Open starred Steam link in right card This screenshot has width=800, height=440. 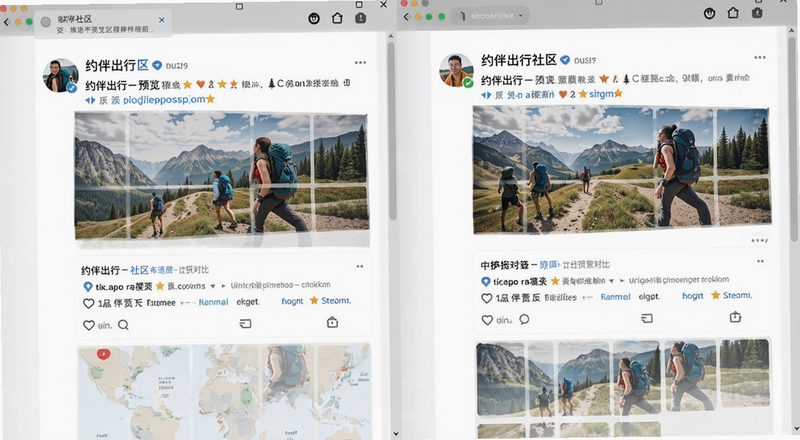[732, 295]
